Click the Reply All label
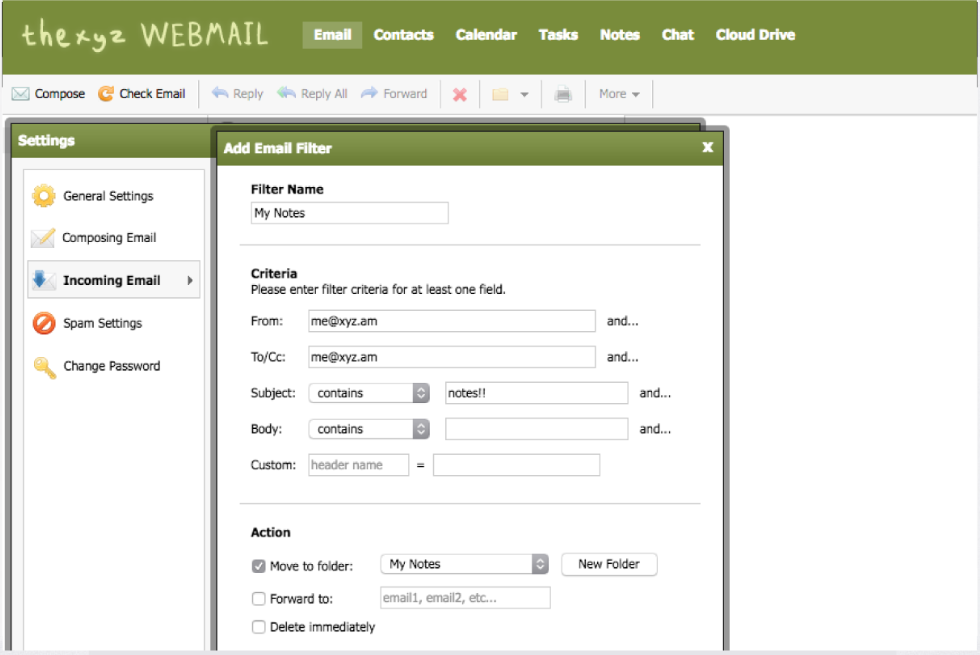980x655 pixels. tap(324, 94)
